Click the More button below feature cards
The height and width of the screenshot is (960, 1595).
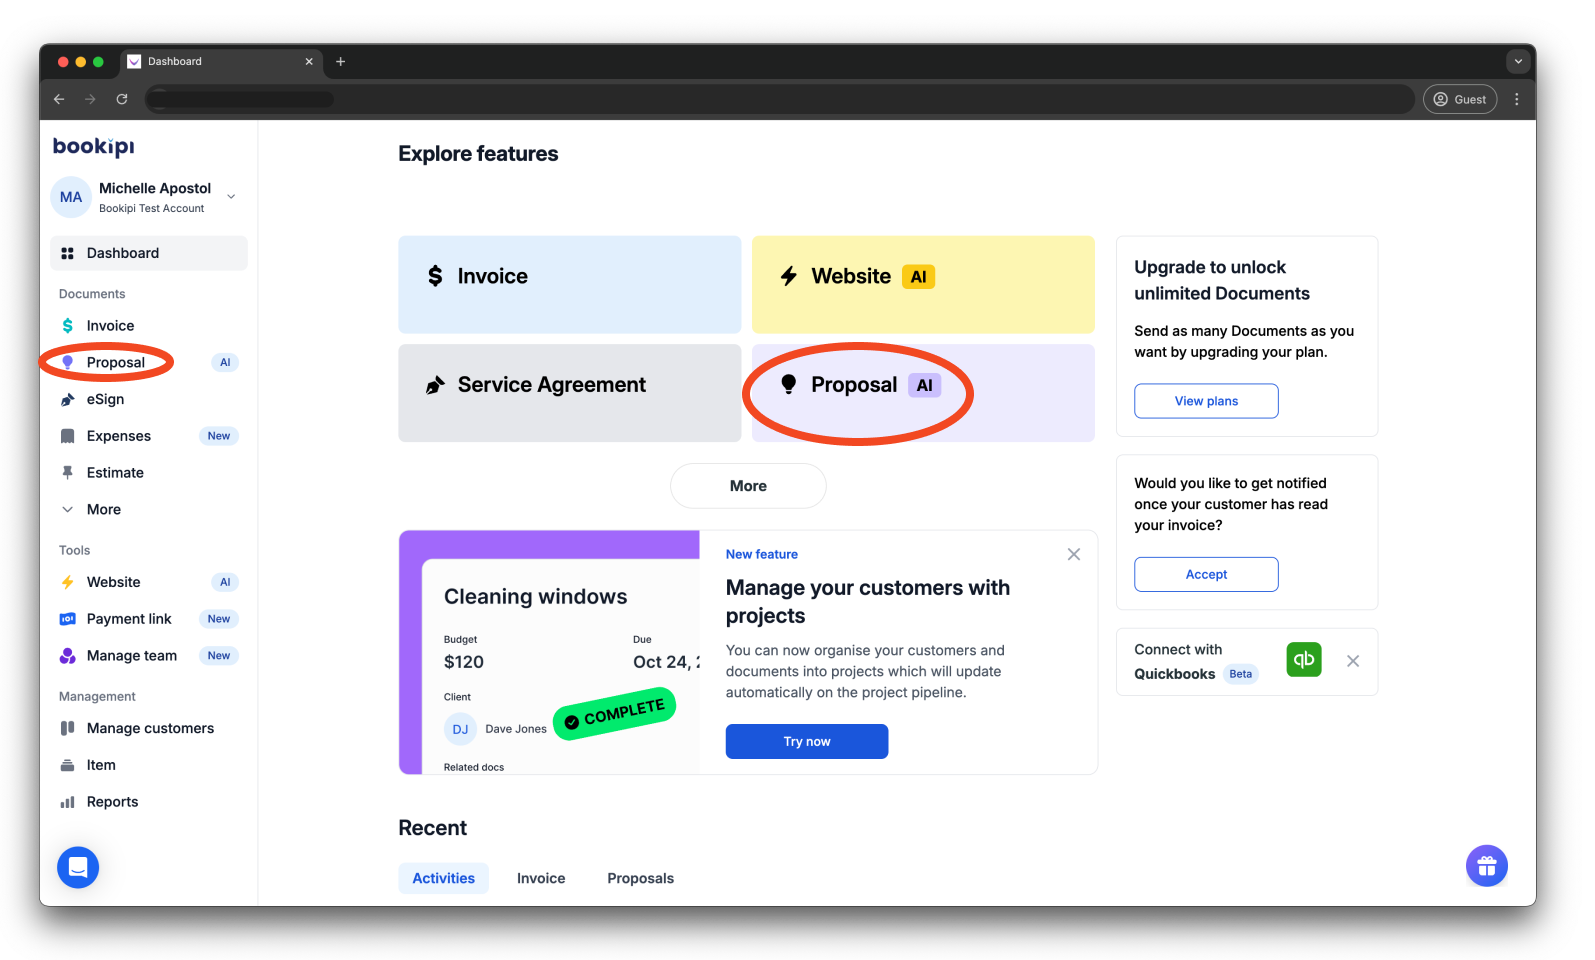click(748, 486)
